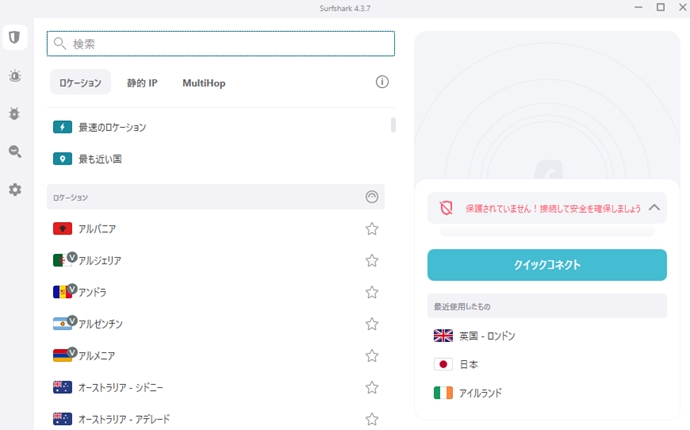Screen dimensions: 690x430
Task: Click the Japan flag in recently used
Action: click(443, 364)
